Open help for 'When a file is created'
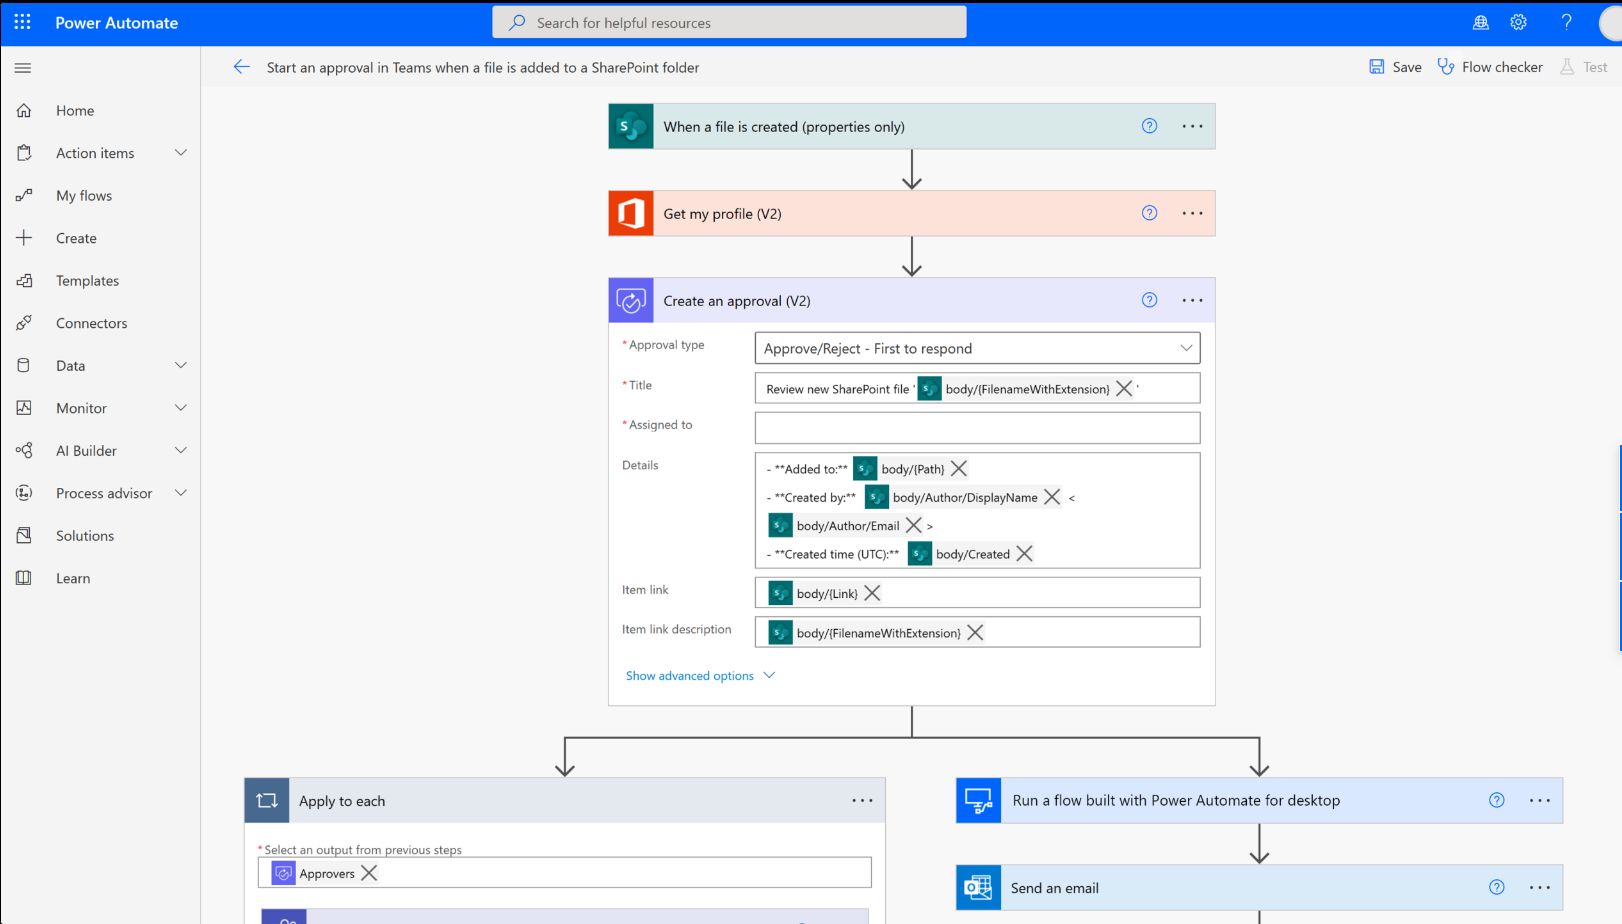Viewport: 1622px width, 924px height. point(1149,126)
